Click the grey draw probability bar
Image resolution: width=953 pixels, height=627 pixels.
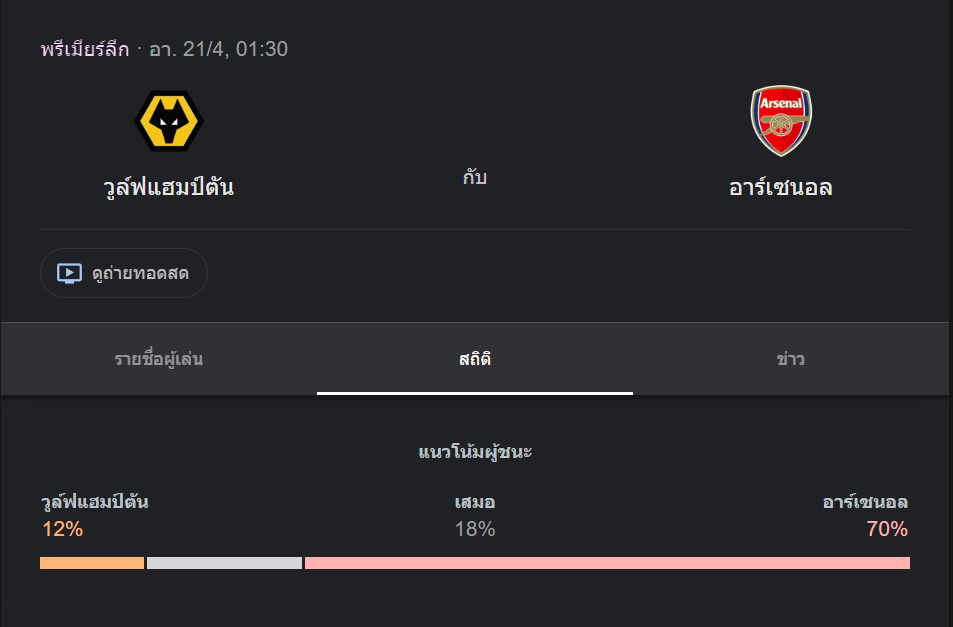(224, 563)
